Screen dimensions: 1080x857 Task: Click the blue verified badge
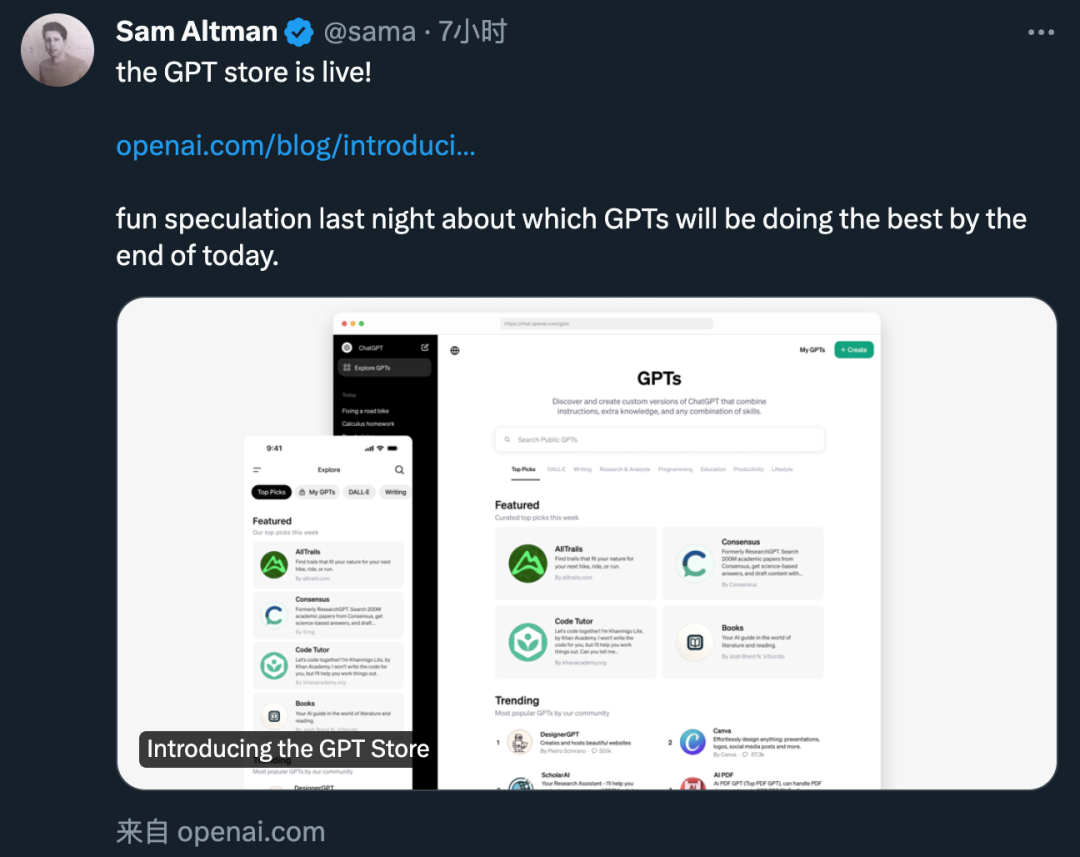[298, 33]
